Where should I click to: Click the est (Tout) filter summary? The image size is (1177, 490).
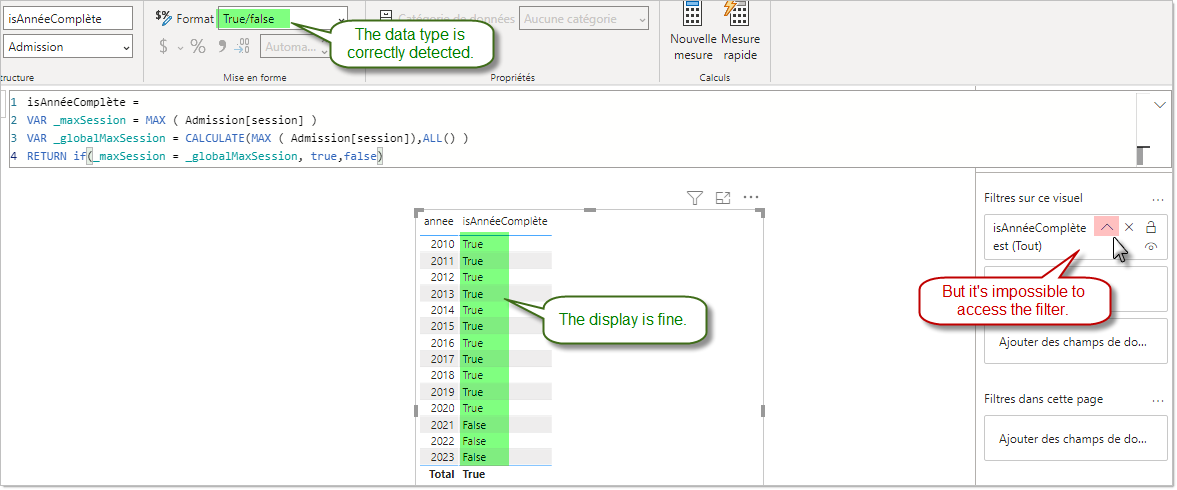coord(1017,246)
